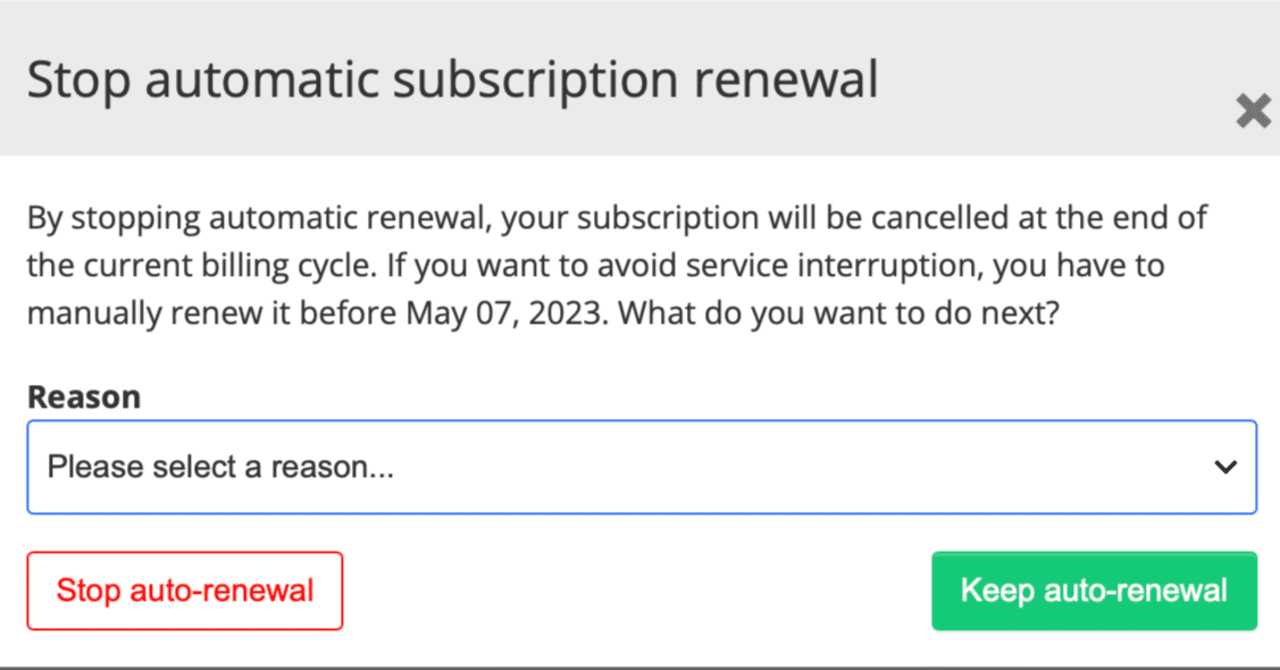This screenshot has width=1280, height=670.
Task: Close the dialog with the X icon
Action: click(1253, 111)
